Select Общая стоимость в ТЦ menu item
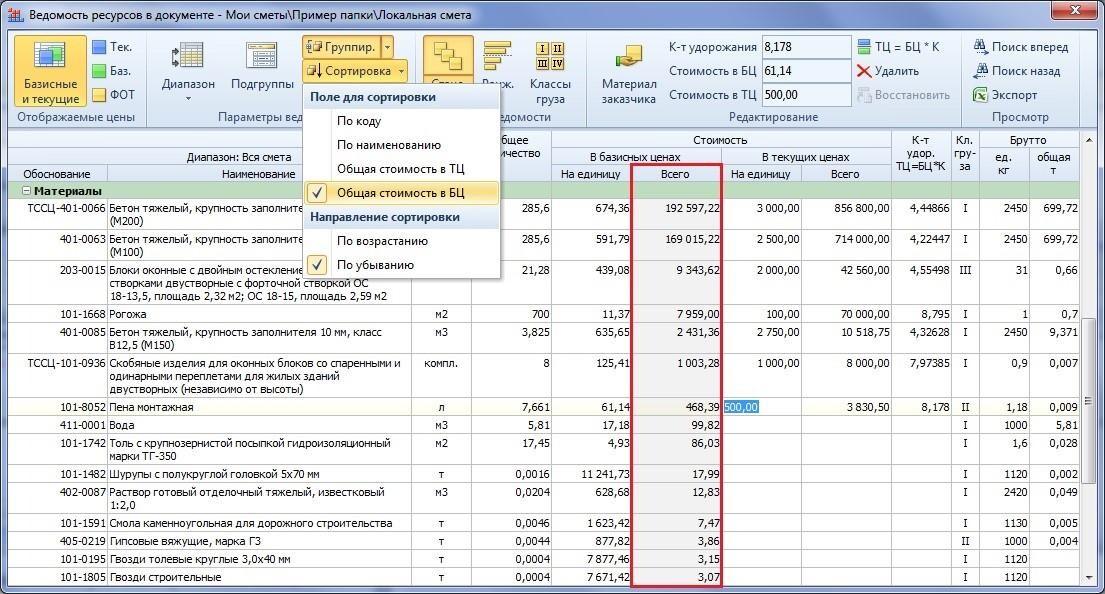This screenshot has width=1105, height=594. [x=400, y=169]
